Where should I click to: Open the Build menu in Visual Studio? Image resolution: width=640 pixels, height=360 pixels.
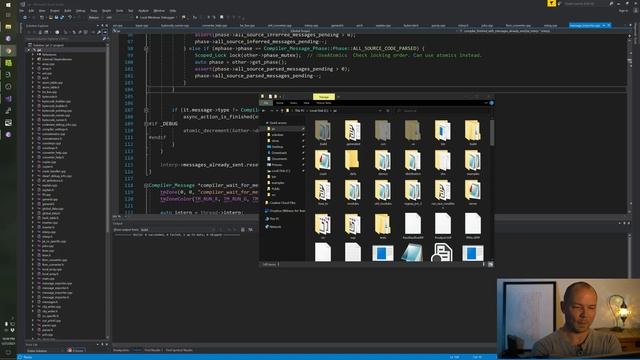click(x=68, y=11)
